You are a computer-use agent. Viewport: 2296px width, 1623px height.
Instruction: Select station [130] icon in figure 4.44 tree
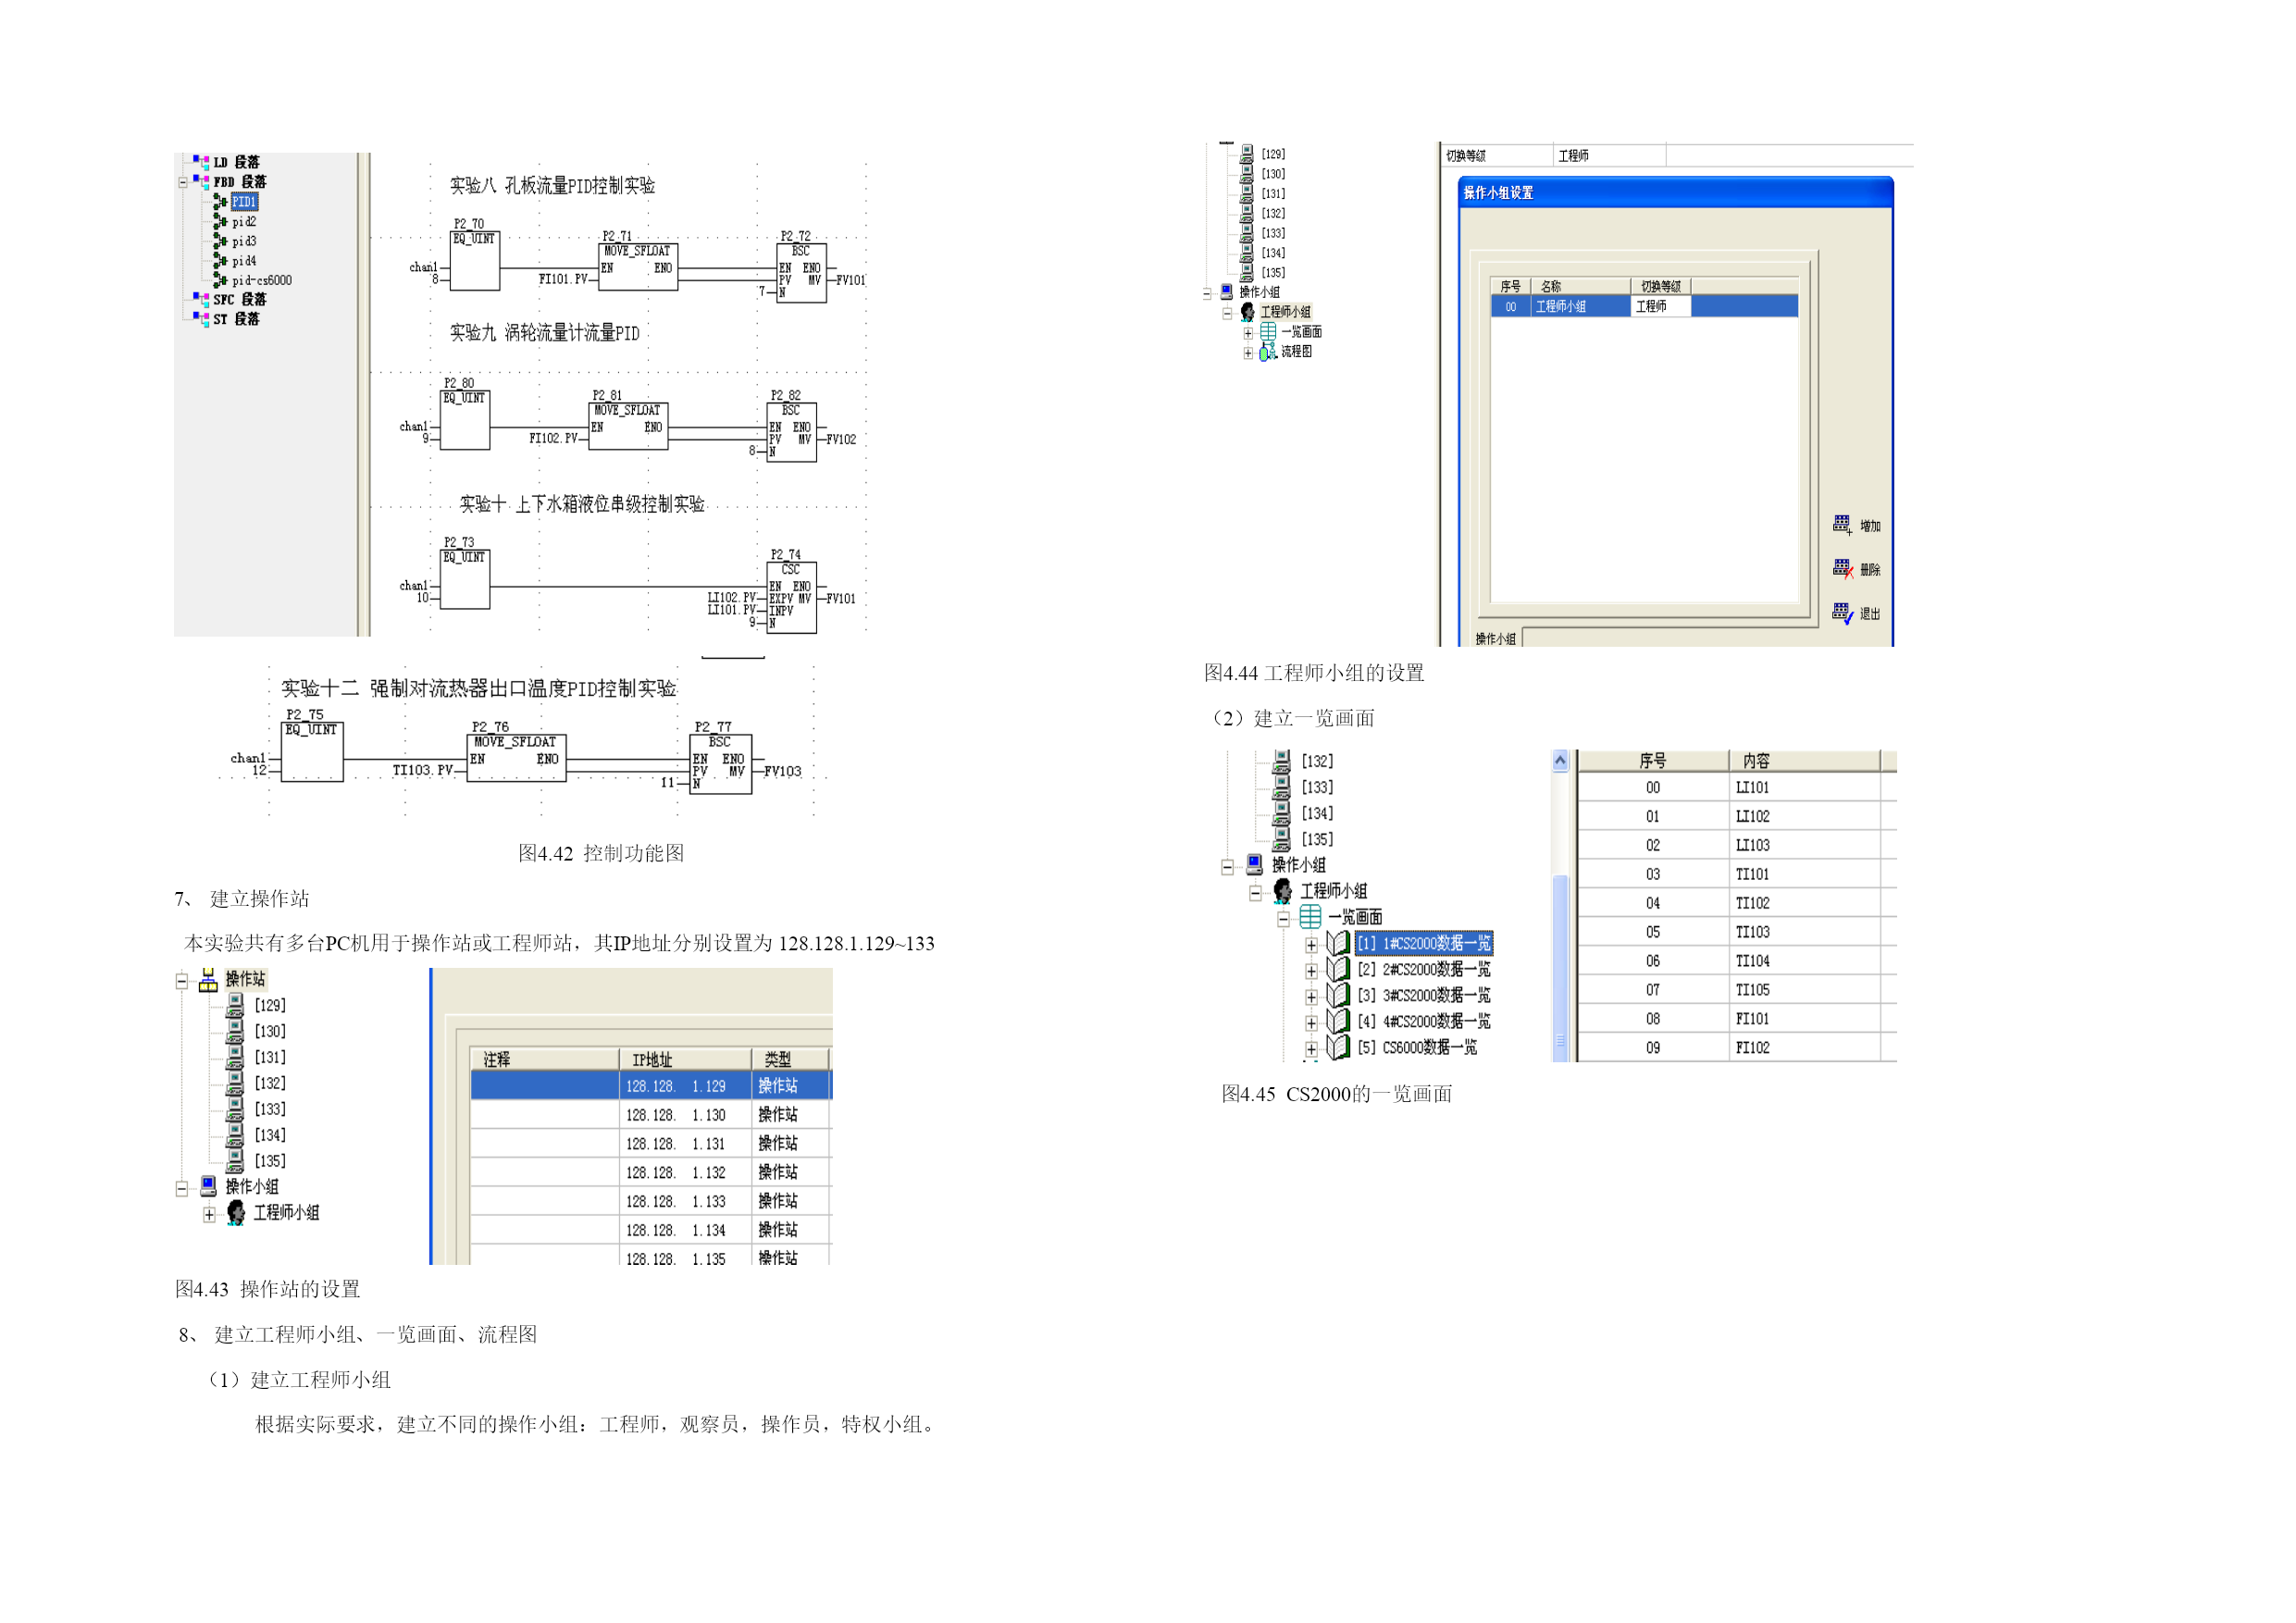(x=1247, y=173)
